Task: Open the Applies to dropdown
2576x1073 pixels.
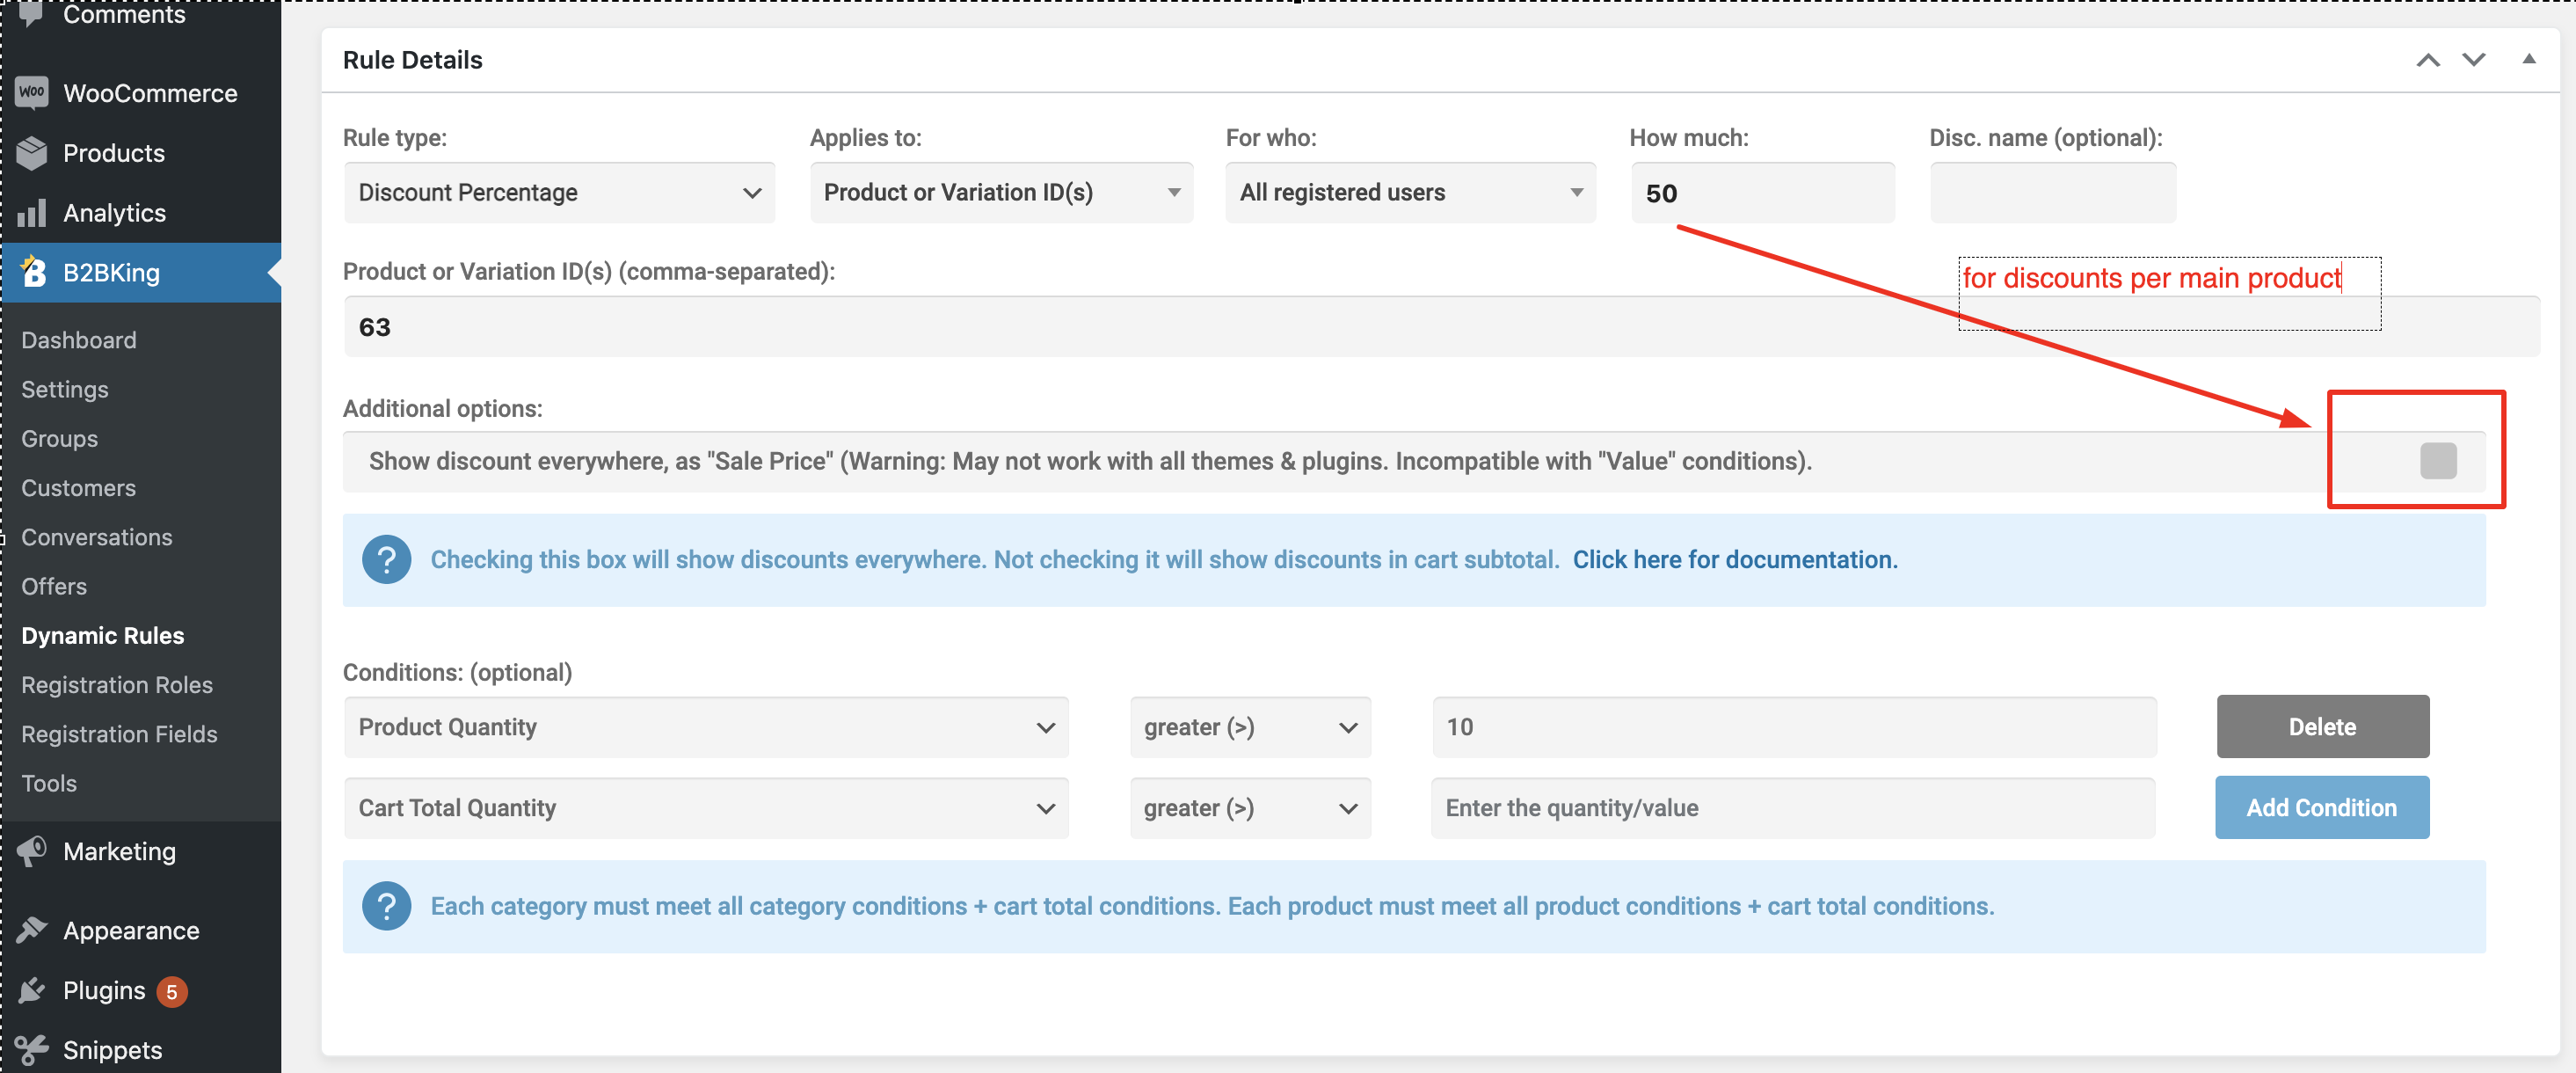Action: pyautogui.click(x=1002, y=192)
